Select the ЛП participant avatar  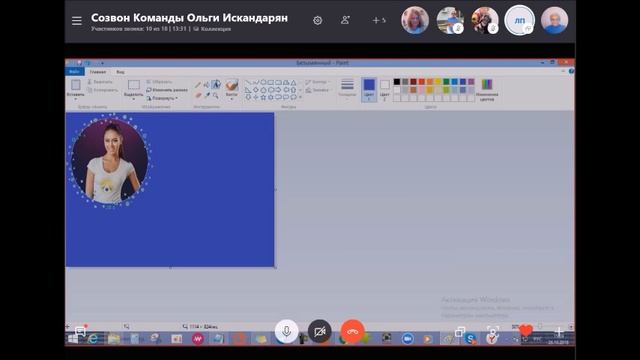click(520, 20)
